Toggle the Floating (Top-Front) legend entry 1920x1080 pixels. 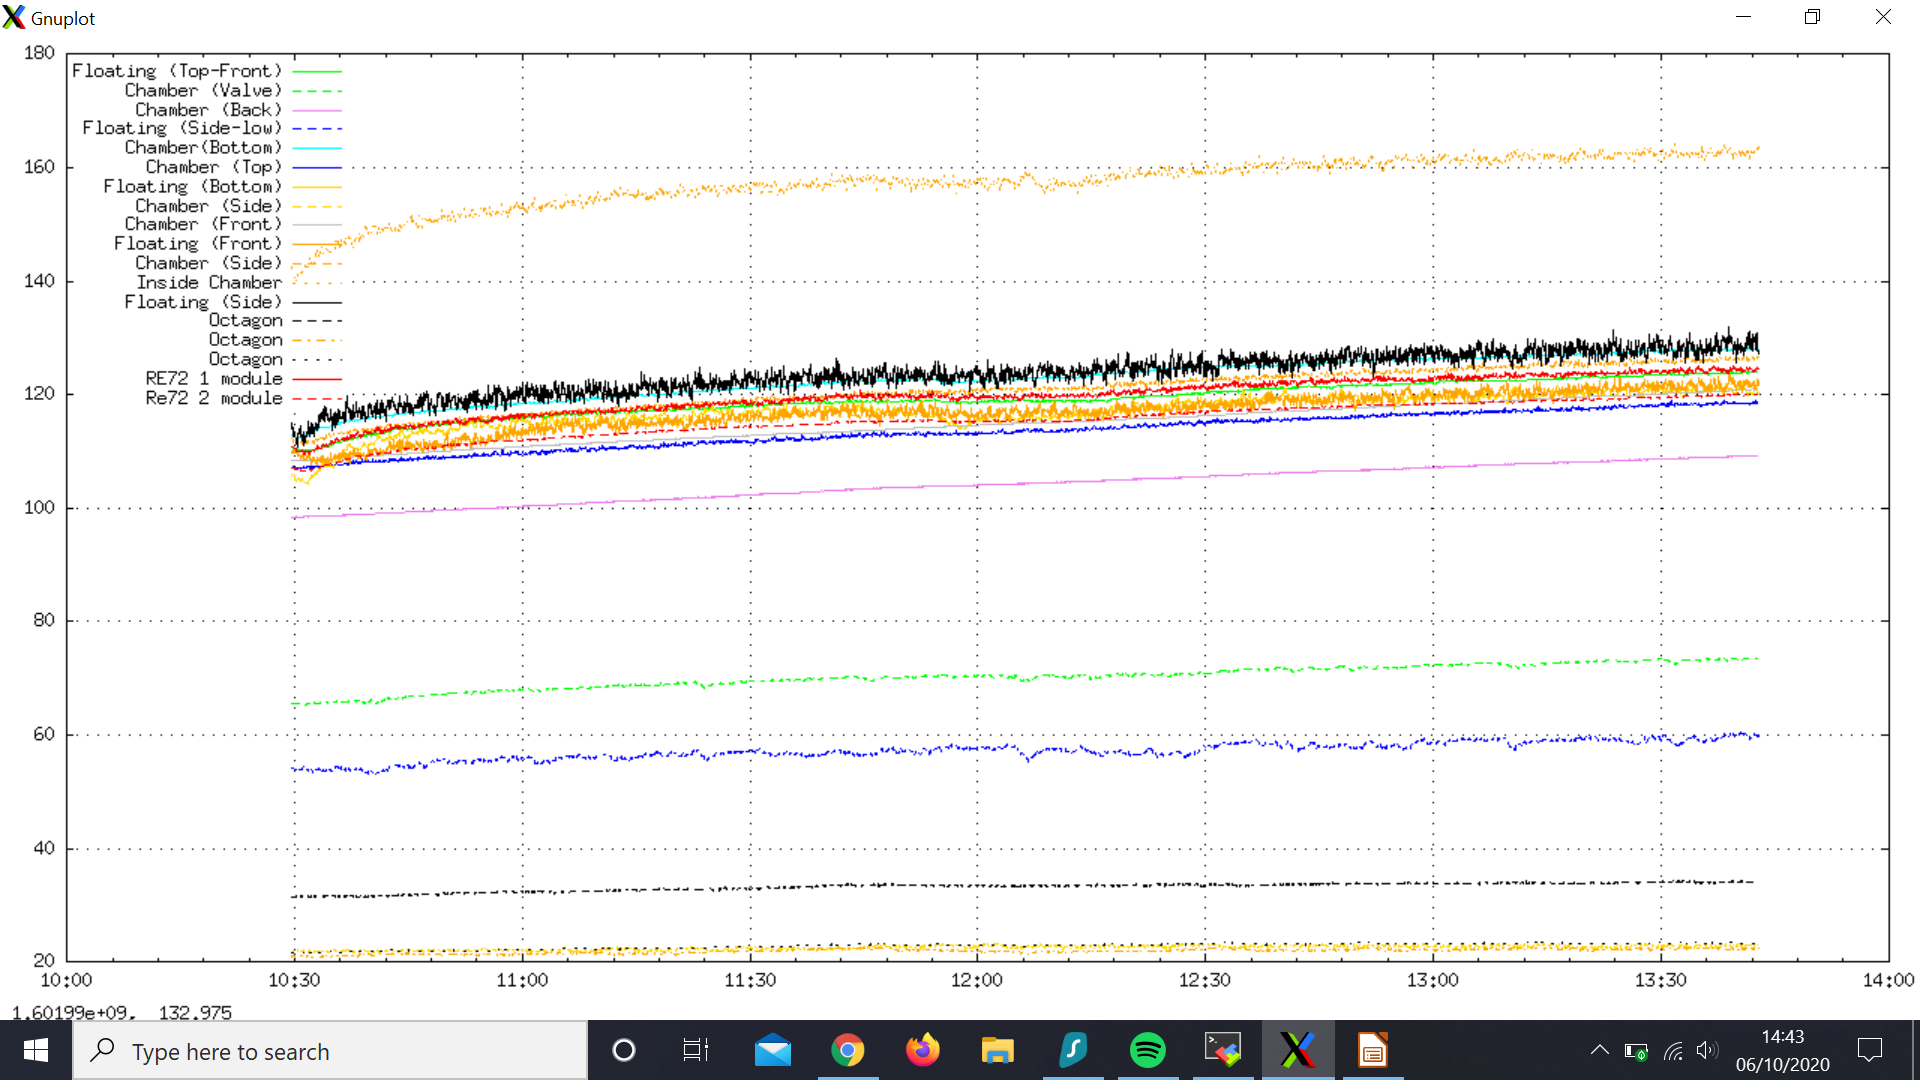[177, 71]
